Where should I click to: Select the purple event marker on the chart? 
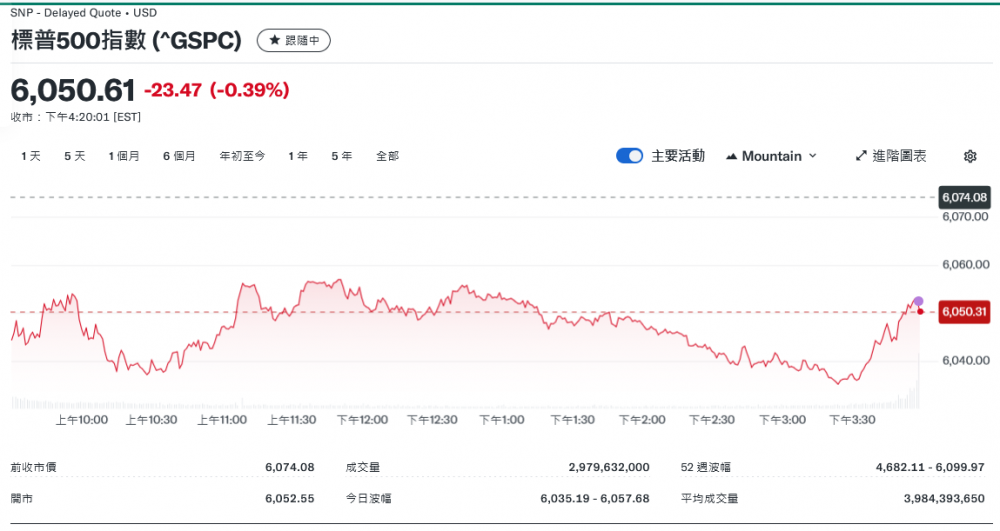coord(918,301)
